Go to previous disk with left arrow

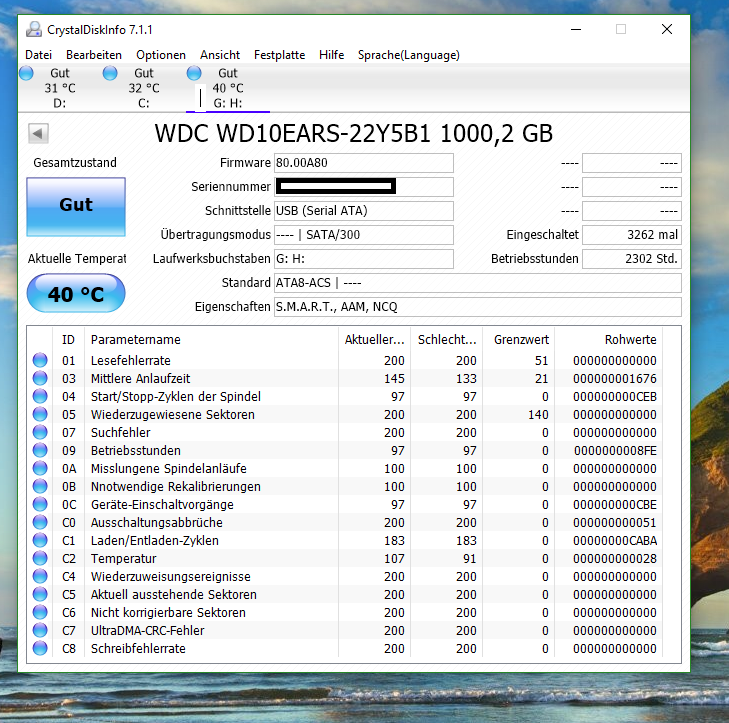click(38, 133)
